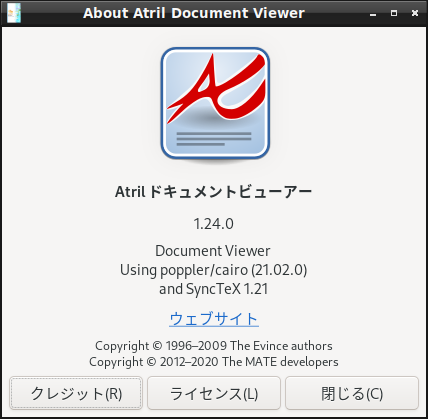The width and height of the screenshot is (428, 419).
Task: Click the MATE developers copyright line
Action: coord(214,362)
